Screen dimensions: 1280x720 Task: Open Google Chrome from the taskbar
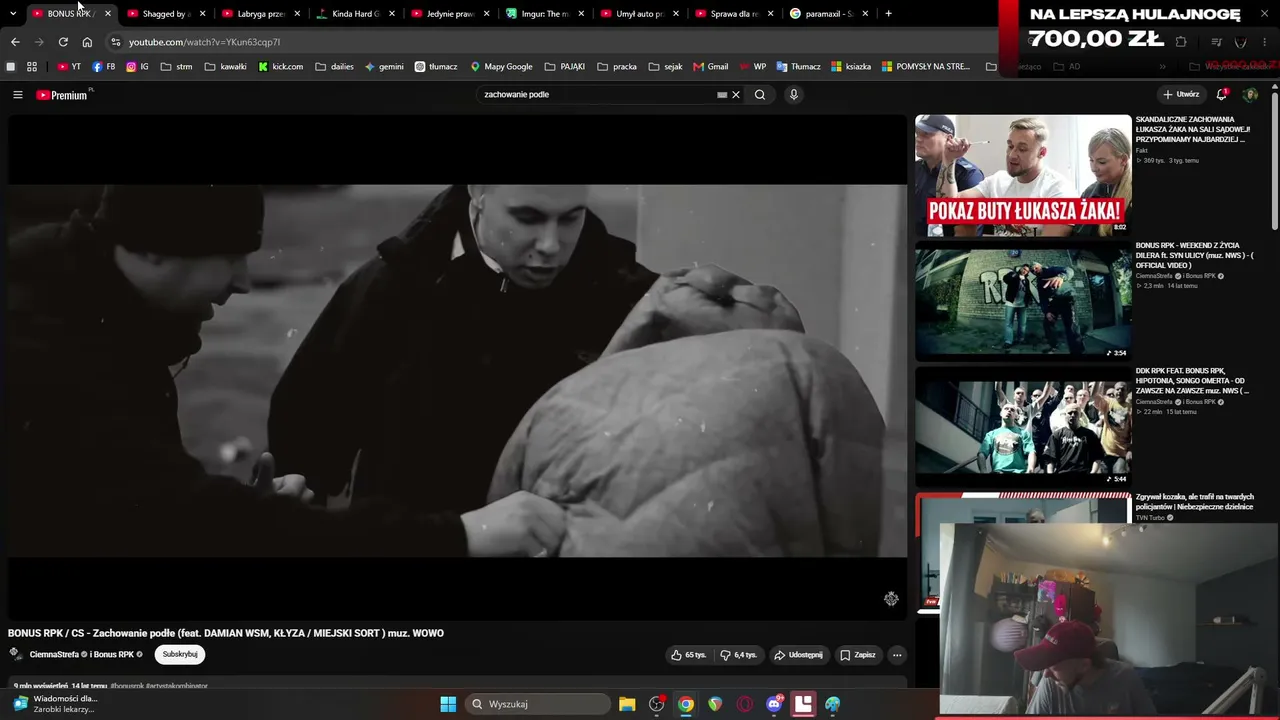point(686,704)
